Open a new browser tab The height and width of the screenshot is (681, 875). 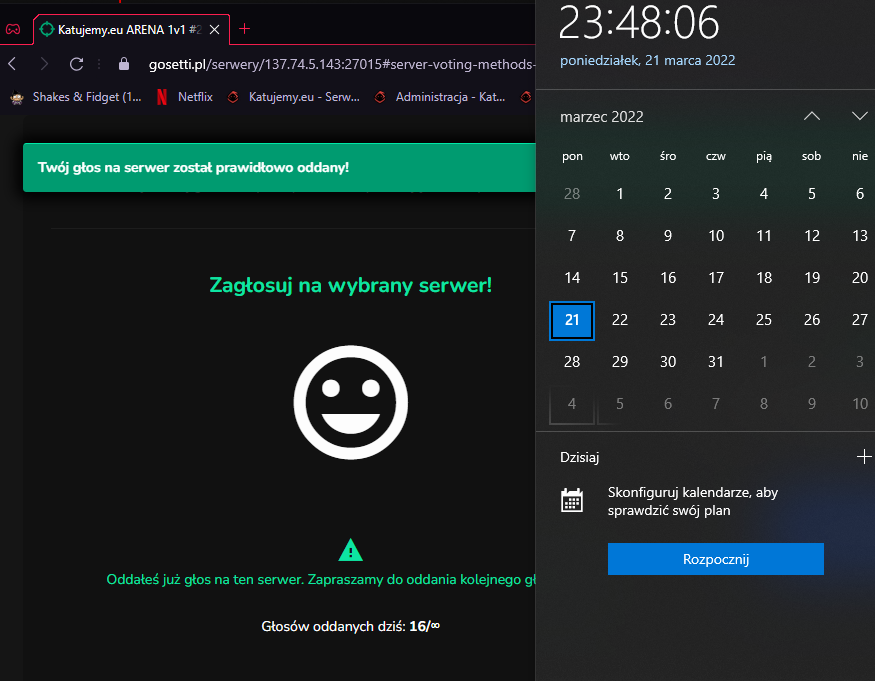click(x=244, y=28)
